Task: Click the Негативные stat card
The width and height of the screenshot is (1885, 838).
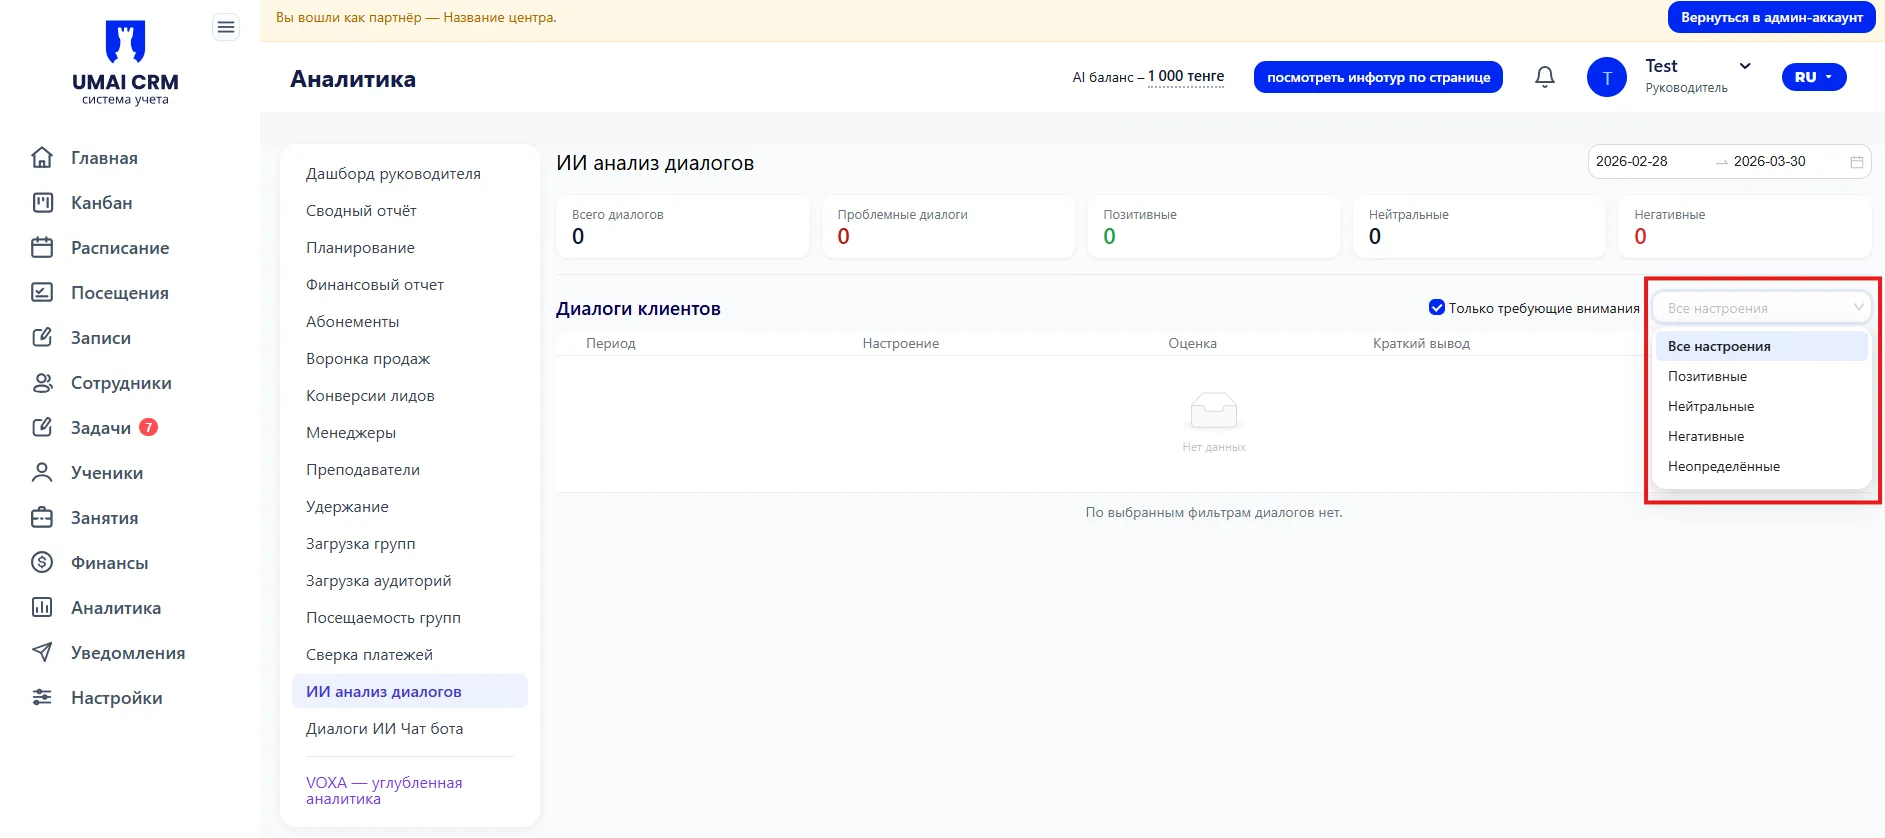Action: click(1745, 227)
